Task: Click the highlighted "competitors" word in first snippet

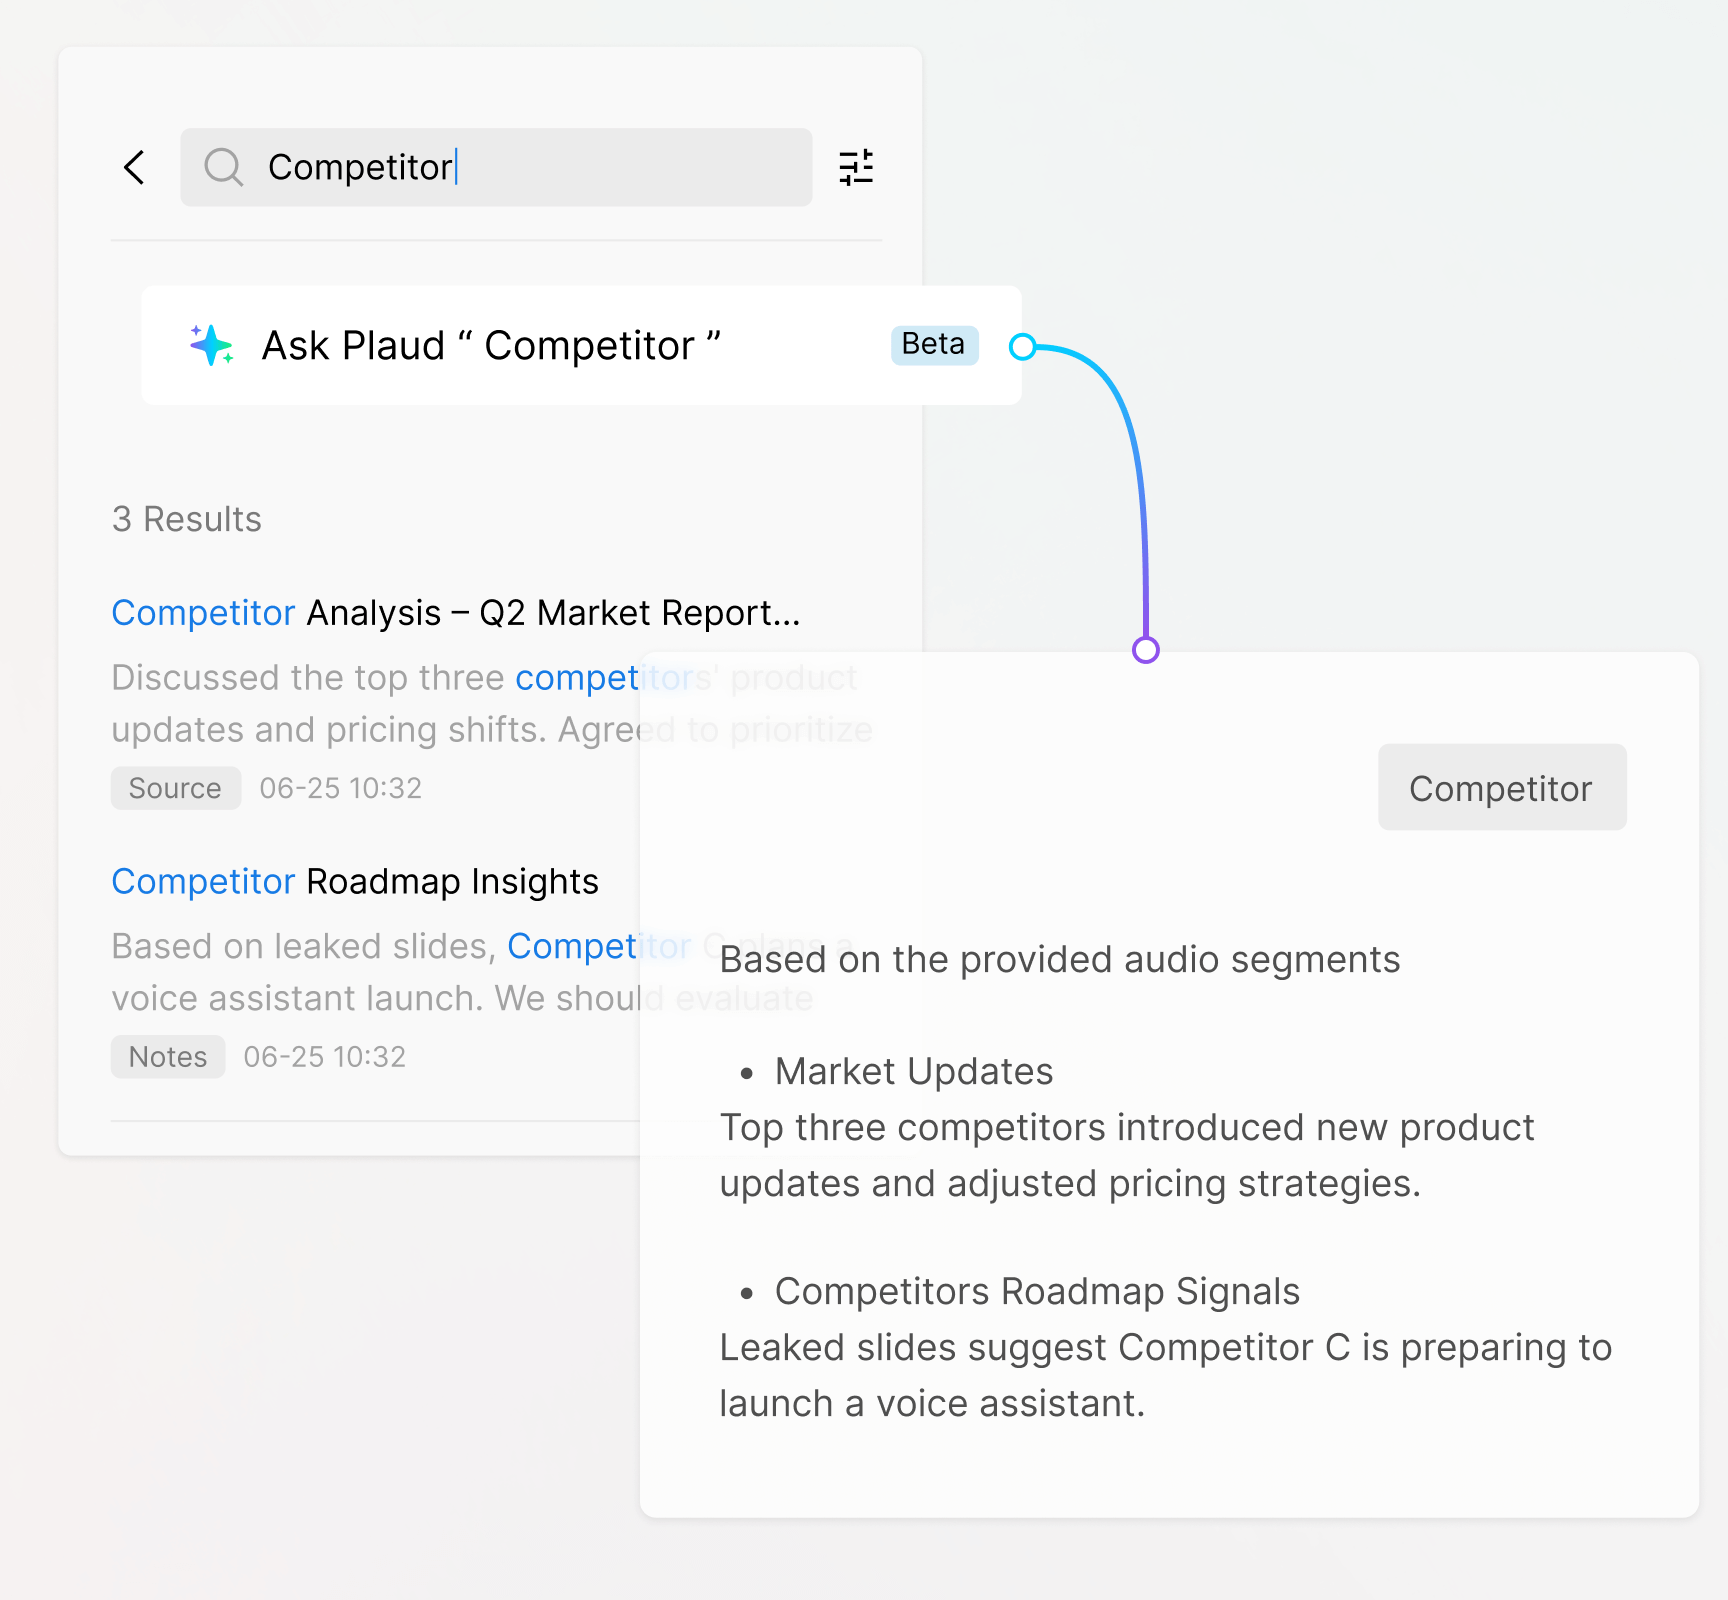Action: point(580,678)
